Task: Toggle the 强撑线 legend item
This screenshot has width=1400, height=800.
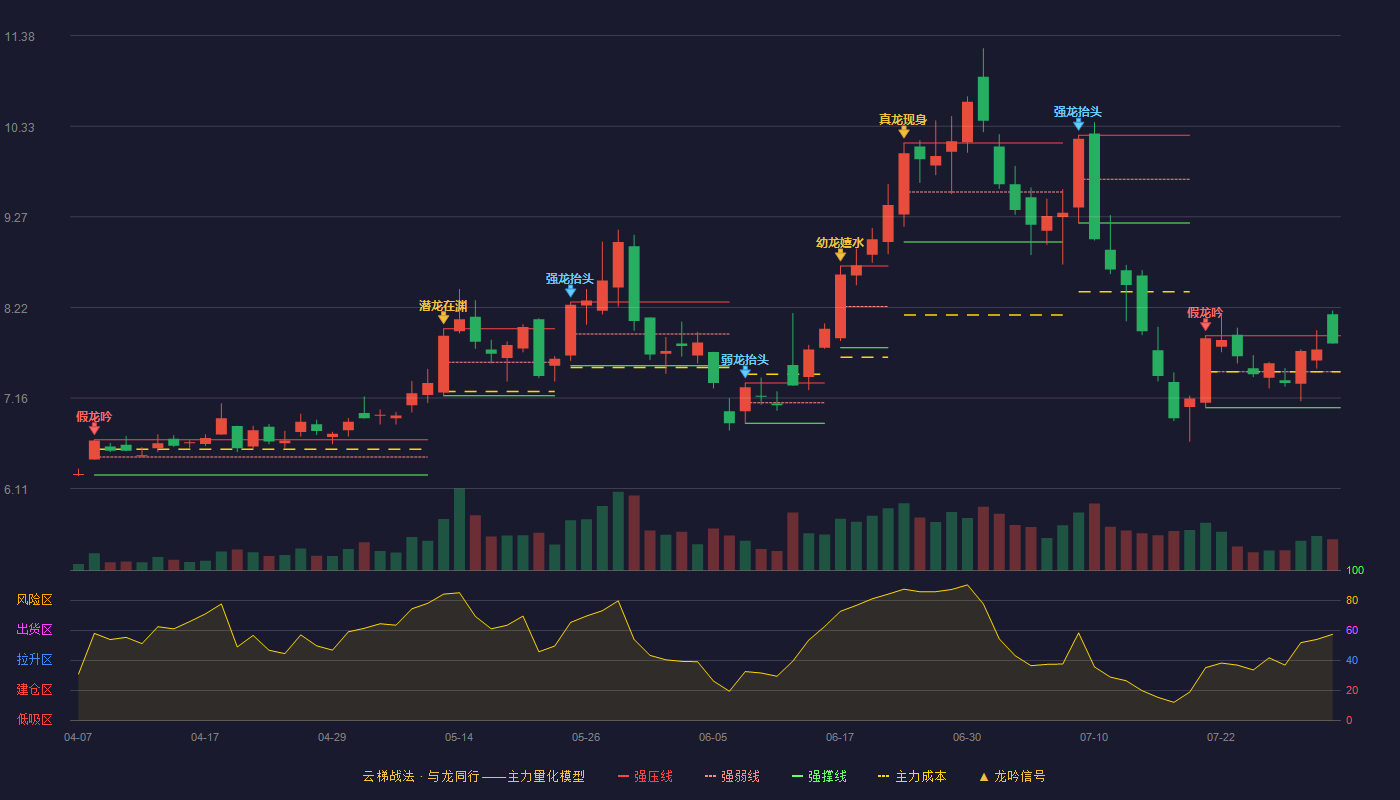Action: [819, 776]
